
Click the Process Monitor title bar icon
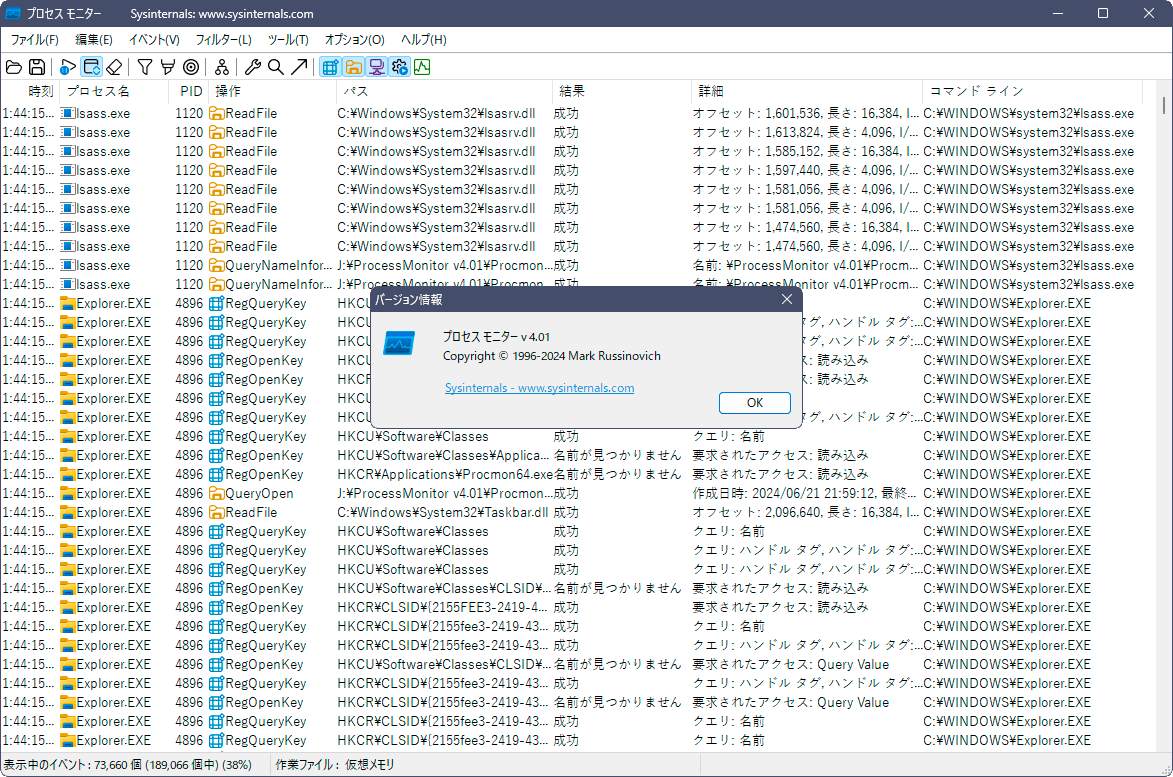(x=13, y=13)
